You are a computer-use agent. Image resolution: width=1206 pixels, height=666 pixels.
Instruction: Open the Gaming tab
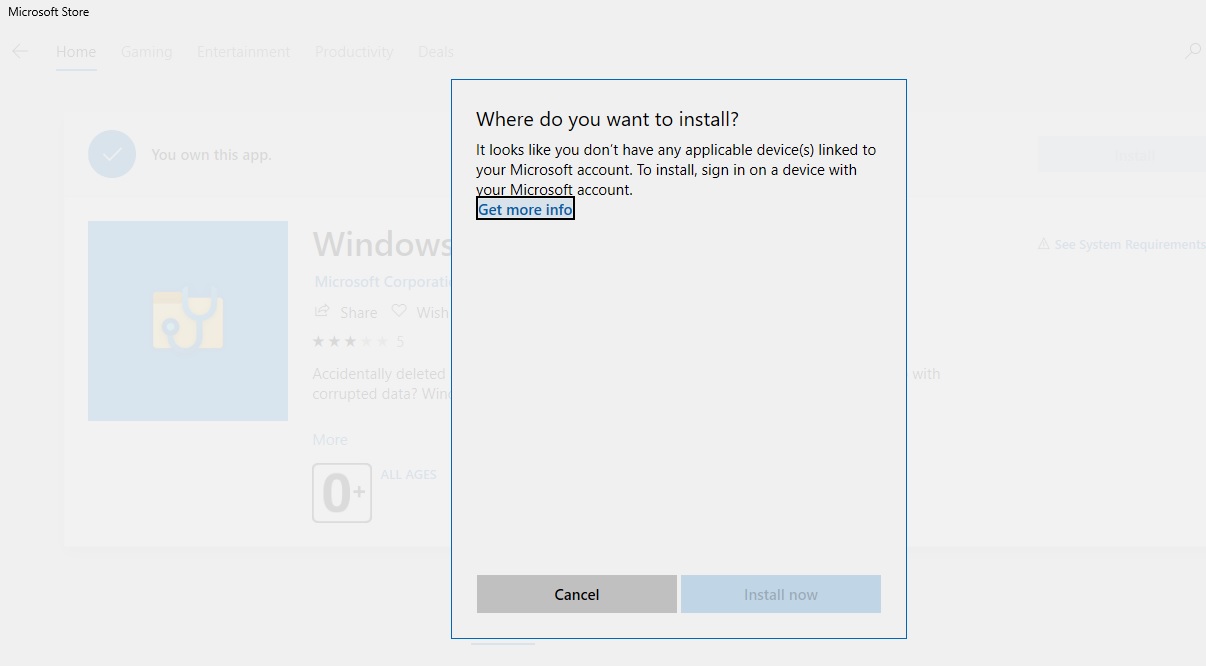pos(147,51)
